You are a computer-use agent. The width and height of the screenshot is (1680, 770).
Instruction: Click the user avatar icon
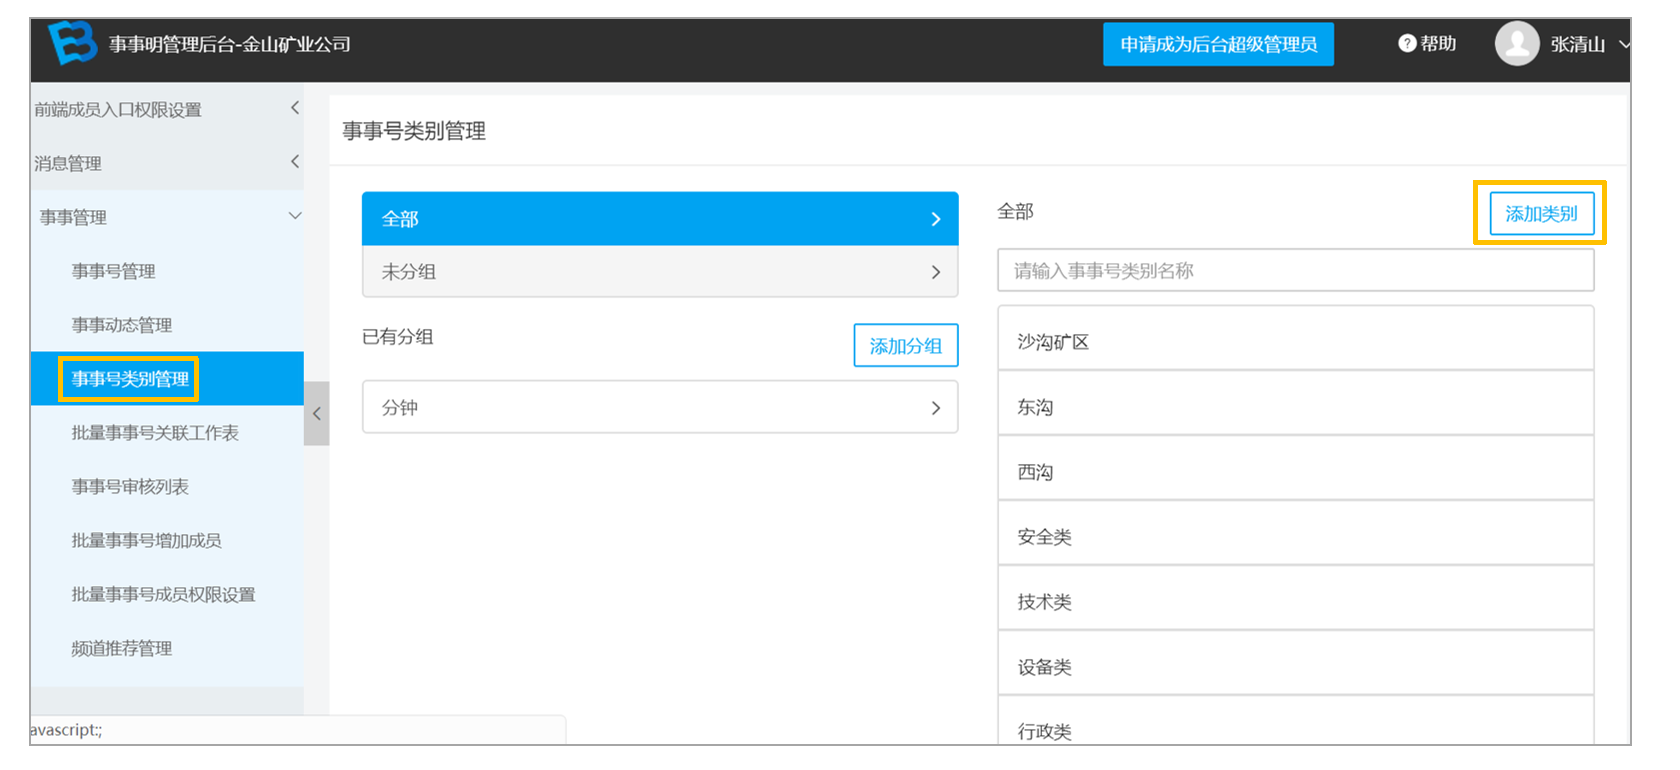tap(1517, 44)
